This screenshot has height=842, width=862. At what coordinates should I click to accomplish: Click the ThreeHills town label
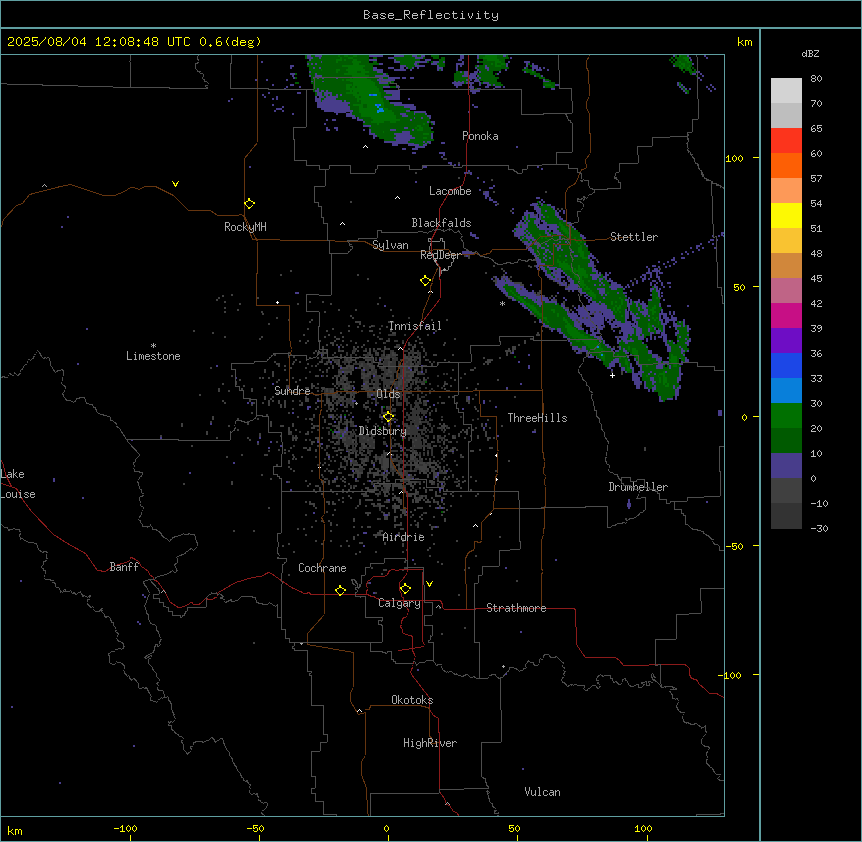pyautogui.click(x=537, y=418)
